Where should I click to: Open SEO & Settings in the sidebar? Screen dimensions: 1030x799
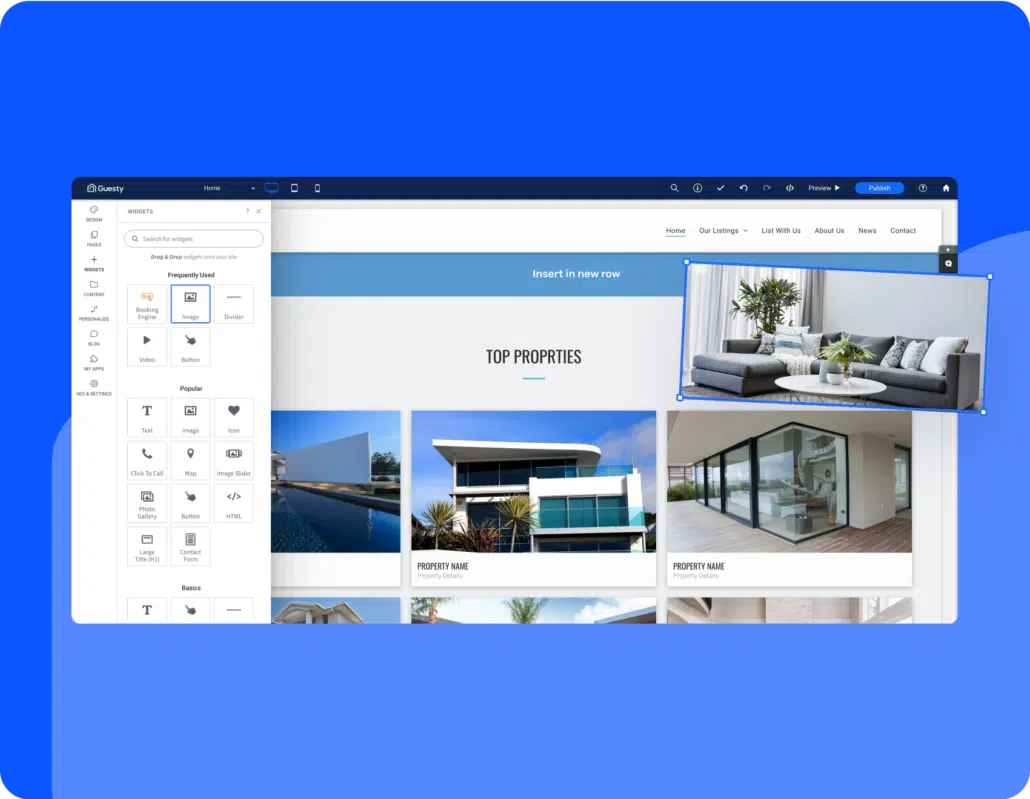point(94,388)
